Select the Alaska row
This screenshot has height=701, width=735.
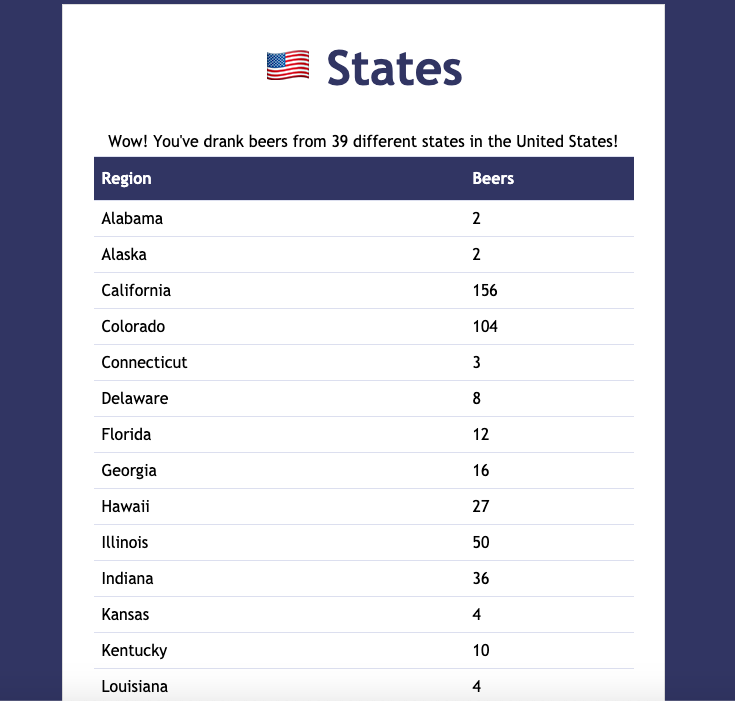(364, 255)
